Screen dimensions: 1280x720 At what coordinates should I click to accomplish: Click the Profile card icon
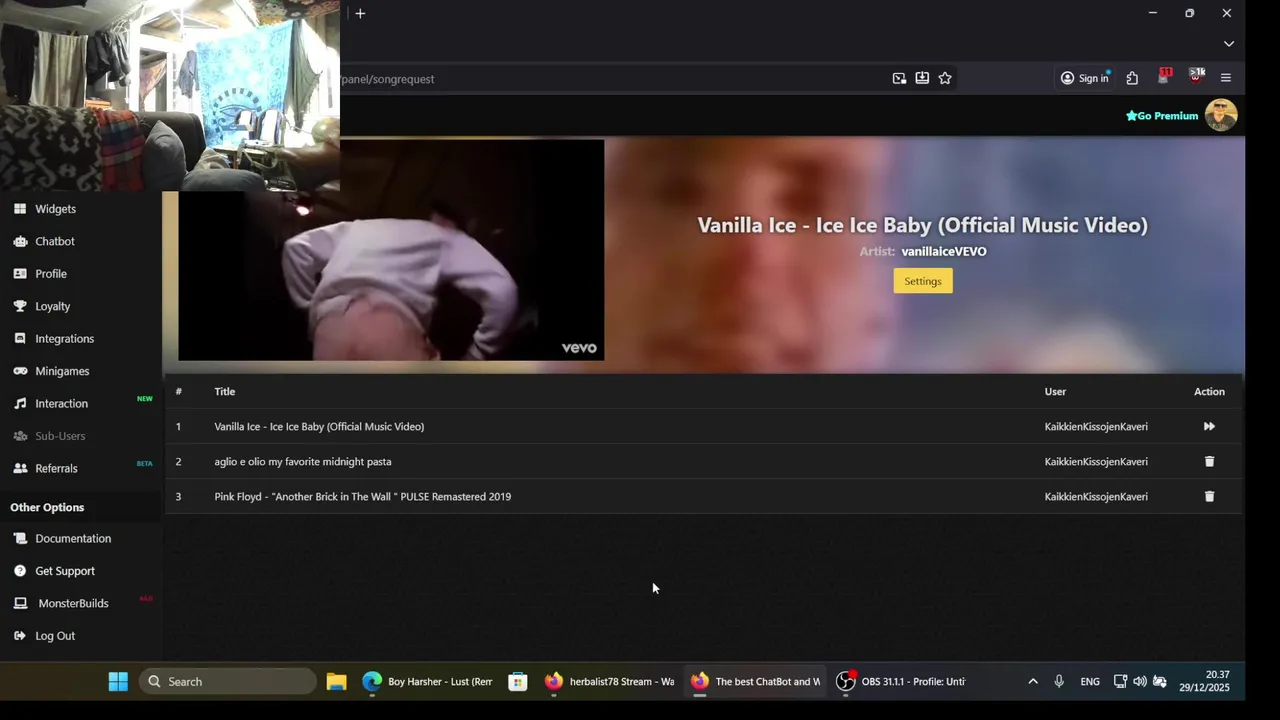20,274
